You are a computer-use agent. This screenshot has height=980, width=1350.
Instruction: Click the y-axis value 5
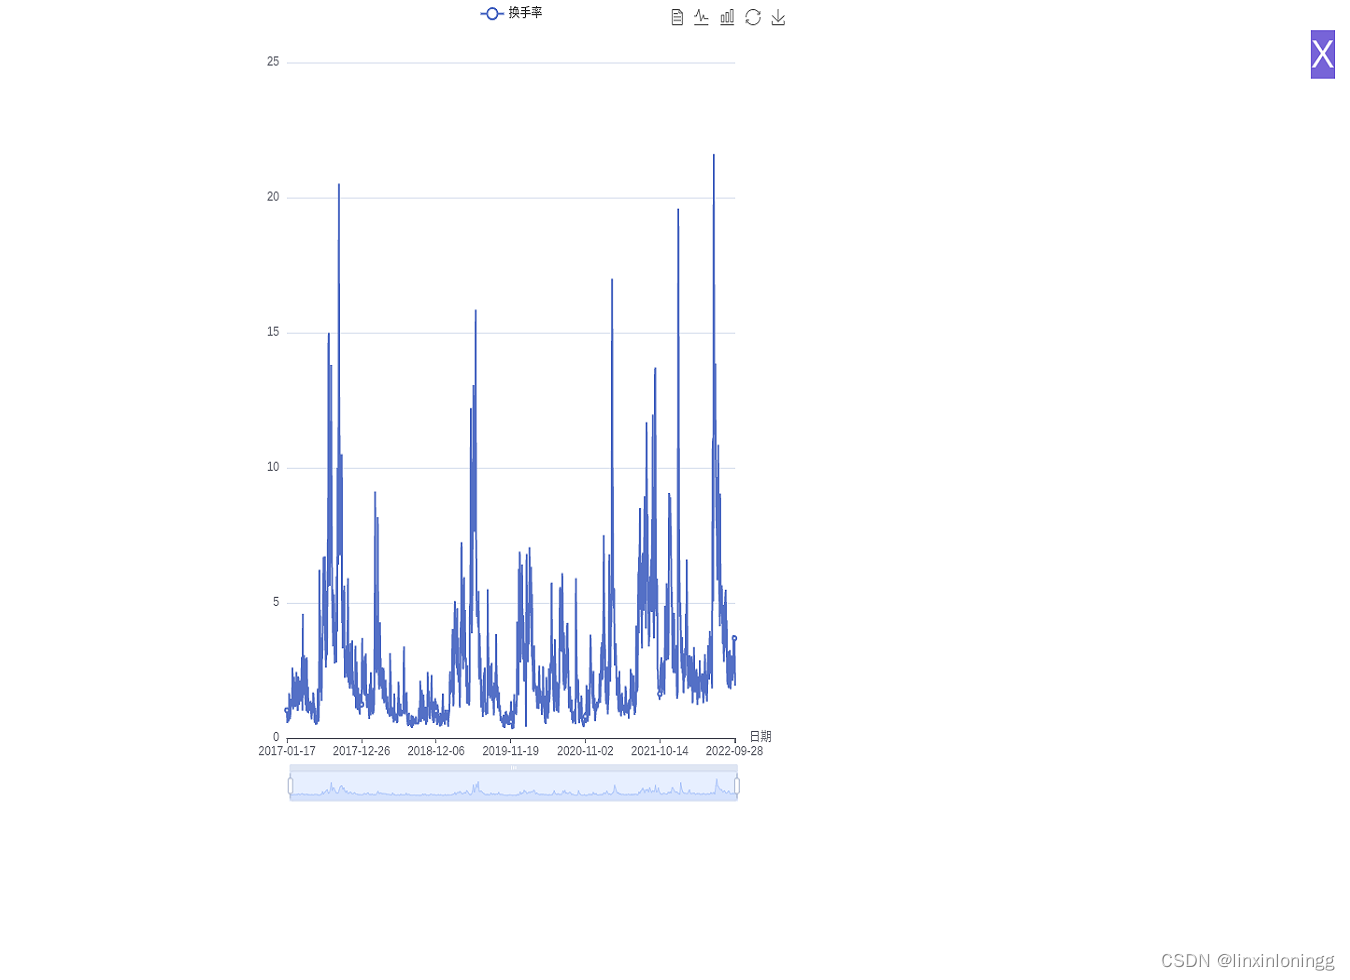click(x=276, y=602)
